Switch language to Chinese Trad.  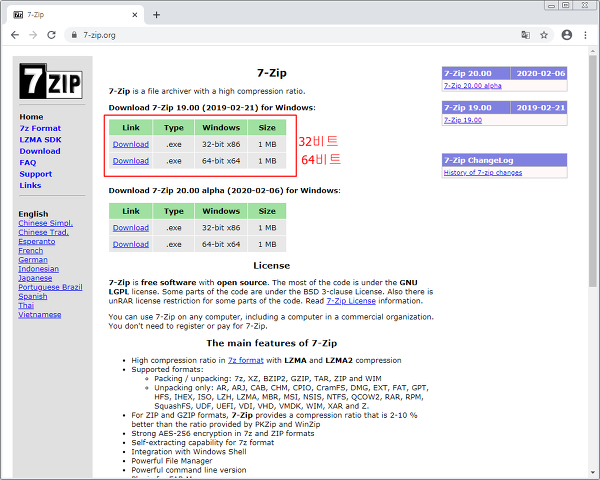coord(44,232)
